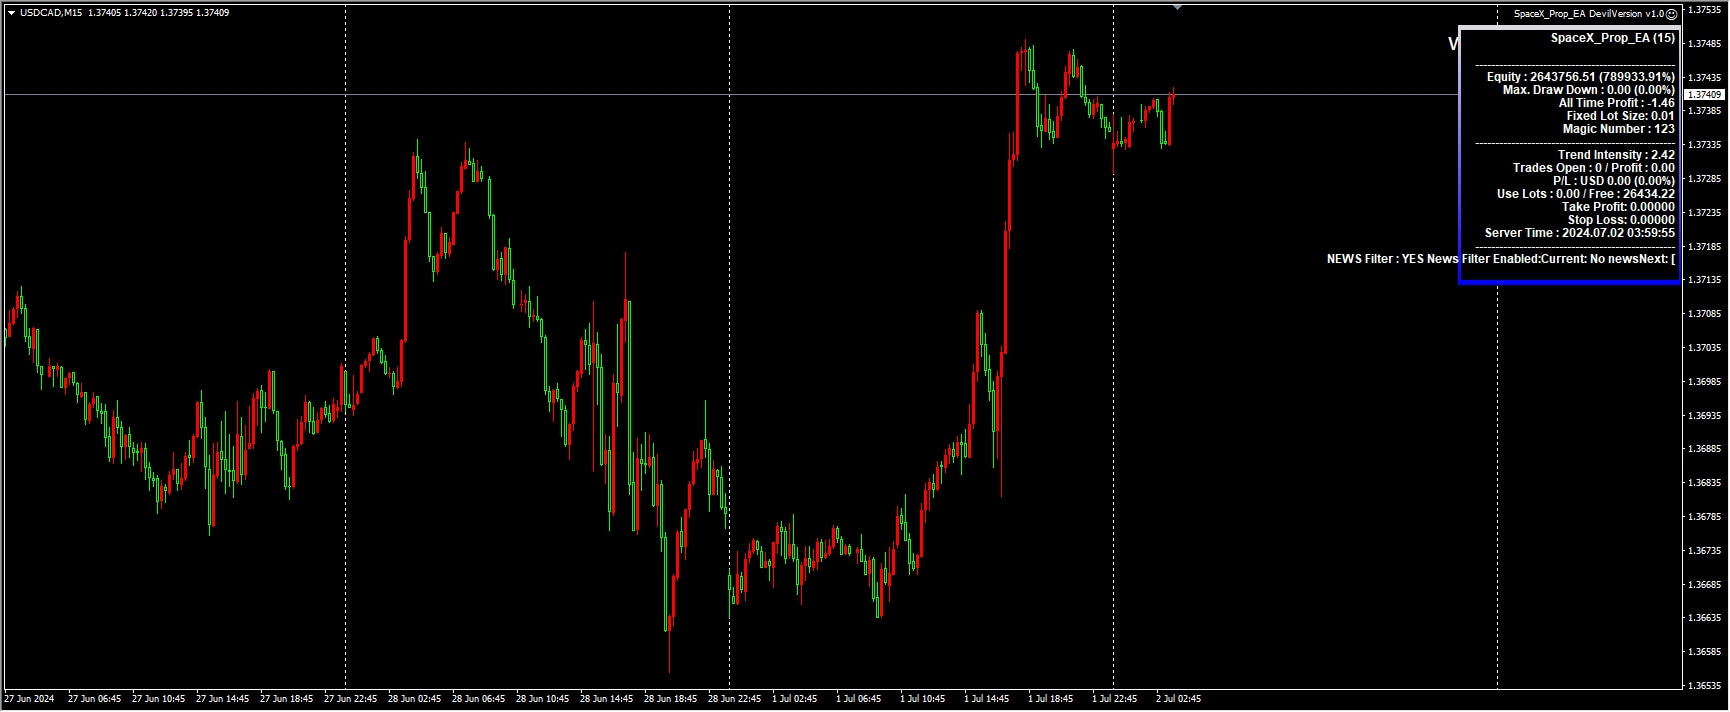Click the 2 Jul 02:45 time axis label

pyautogui.click(x=1178, y=699)
